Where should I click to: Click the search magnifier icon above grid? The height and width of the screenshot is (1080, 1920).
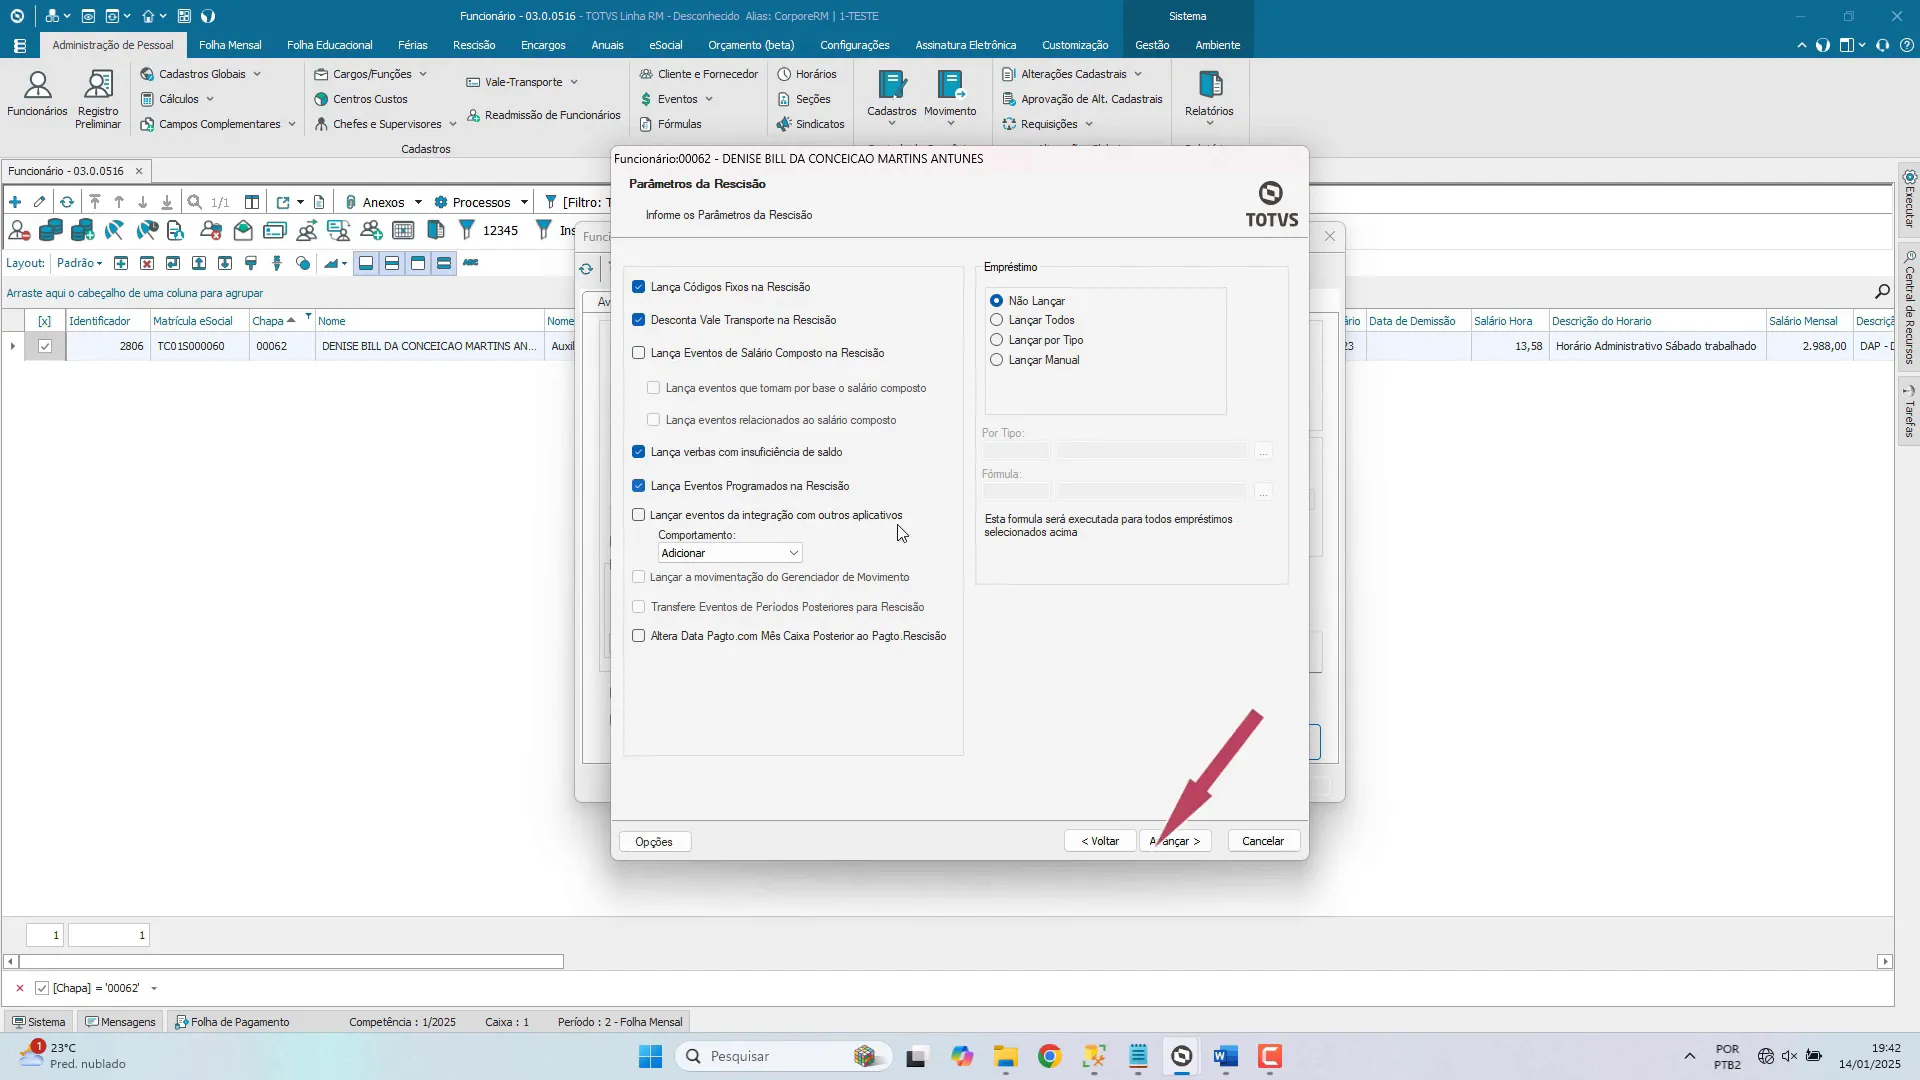1881,292
